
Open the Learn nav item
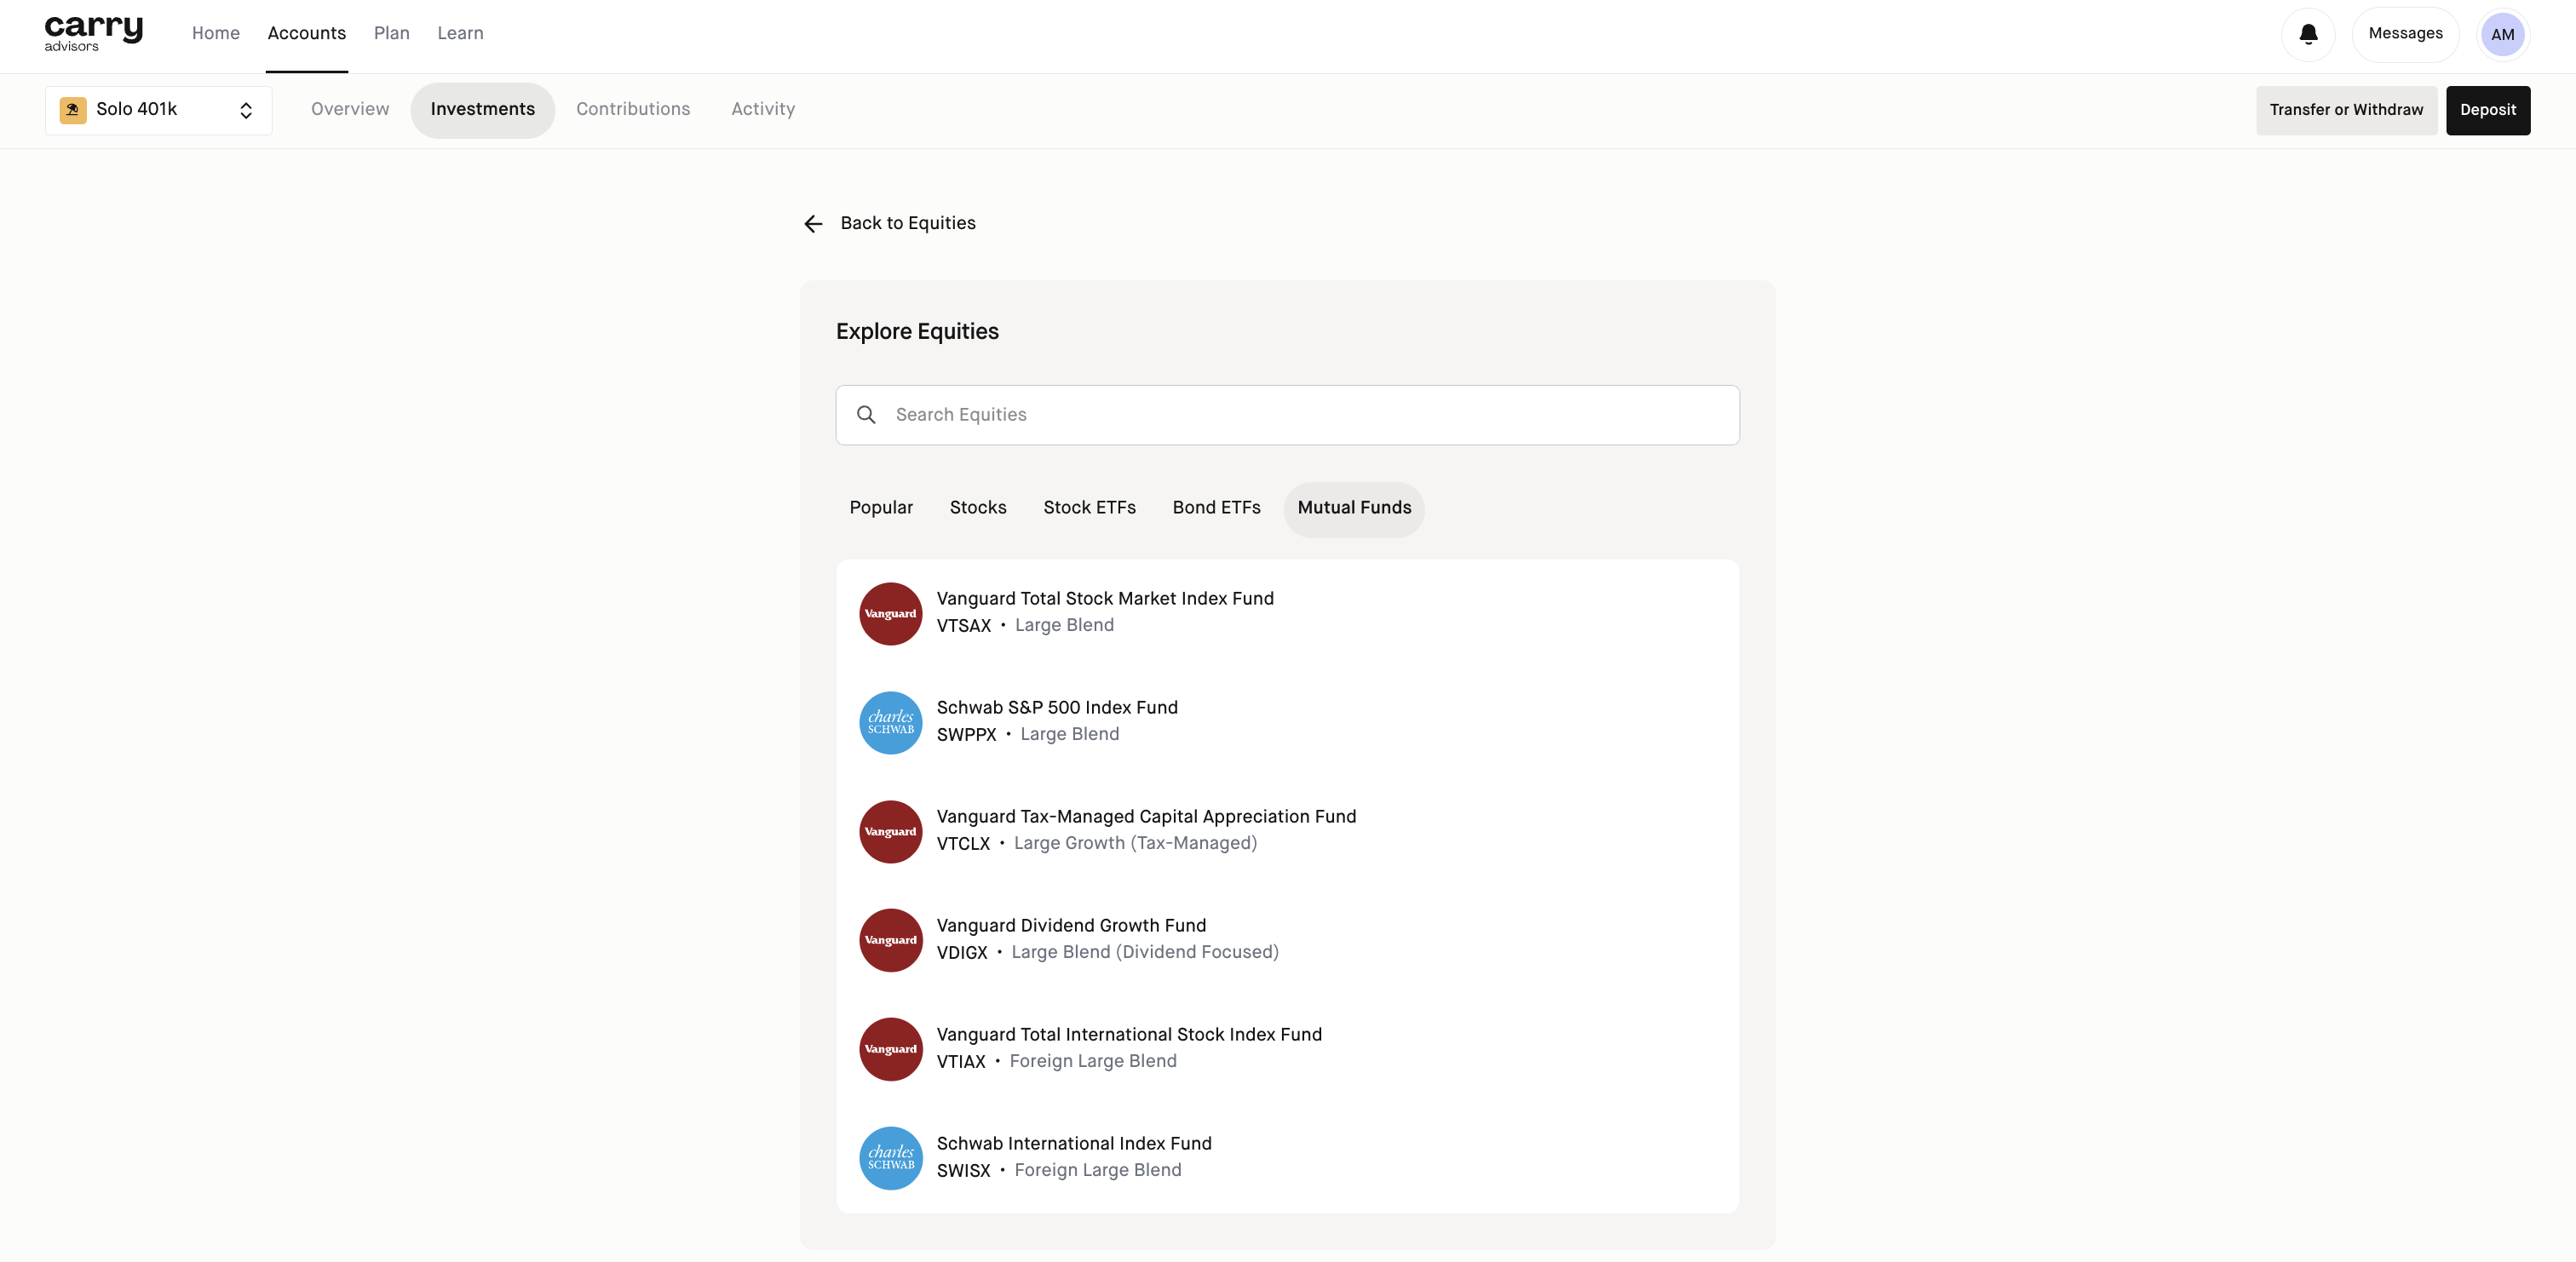(460, 33)
